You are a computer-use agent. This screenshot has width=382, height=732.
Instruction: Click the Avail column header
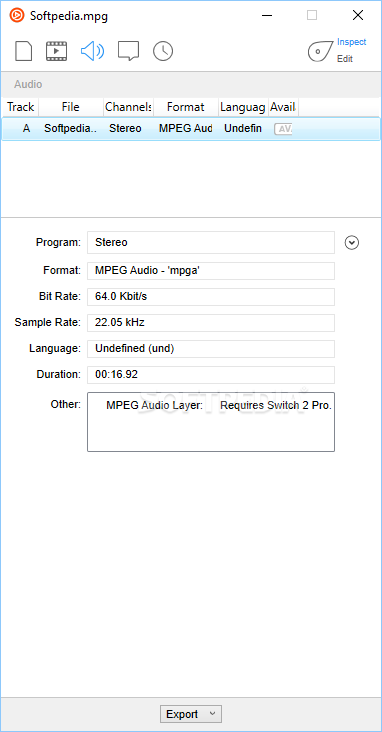coord(283,107)
